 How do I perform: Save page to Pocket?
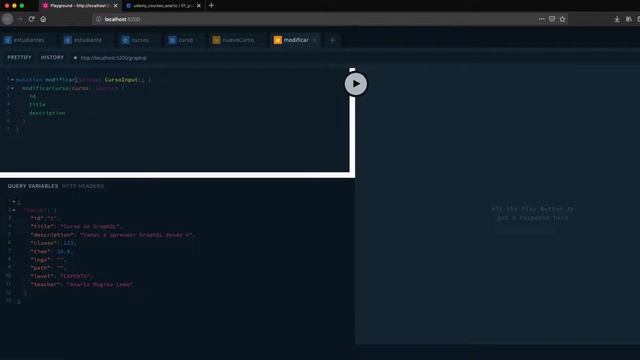point(552,19)
